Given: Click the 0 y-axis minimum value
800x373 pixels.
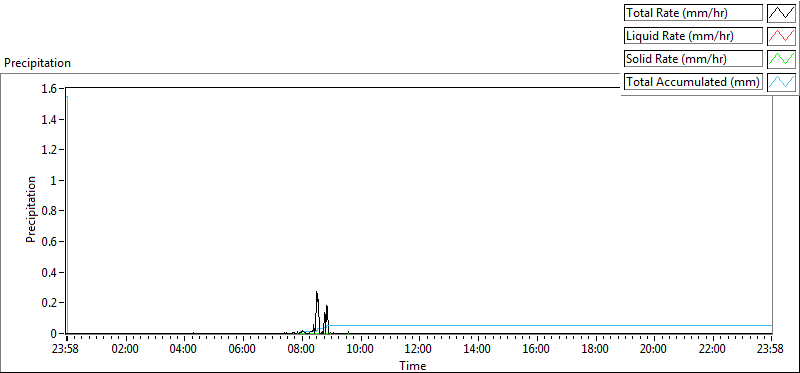Looking at the screenshot, I should (59, 333).
